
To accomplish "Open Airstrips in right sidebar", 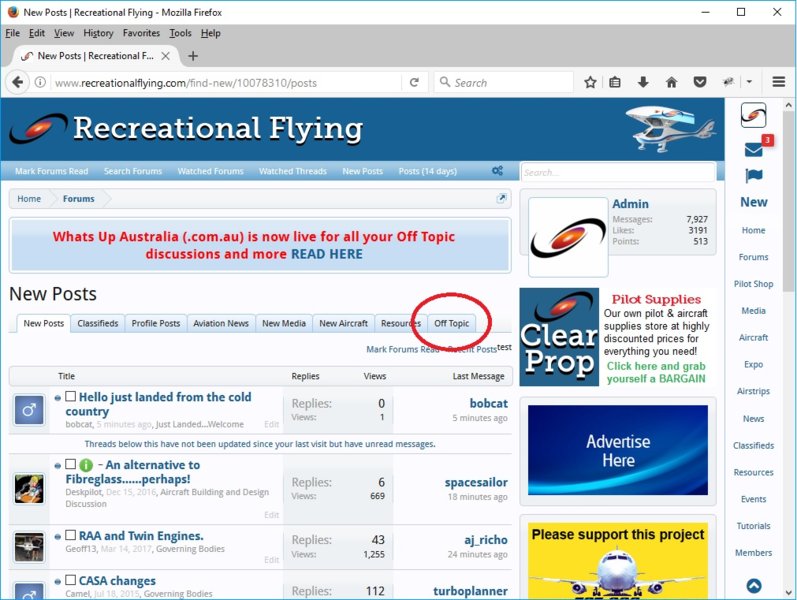I will [753, 391].
